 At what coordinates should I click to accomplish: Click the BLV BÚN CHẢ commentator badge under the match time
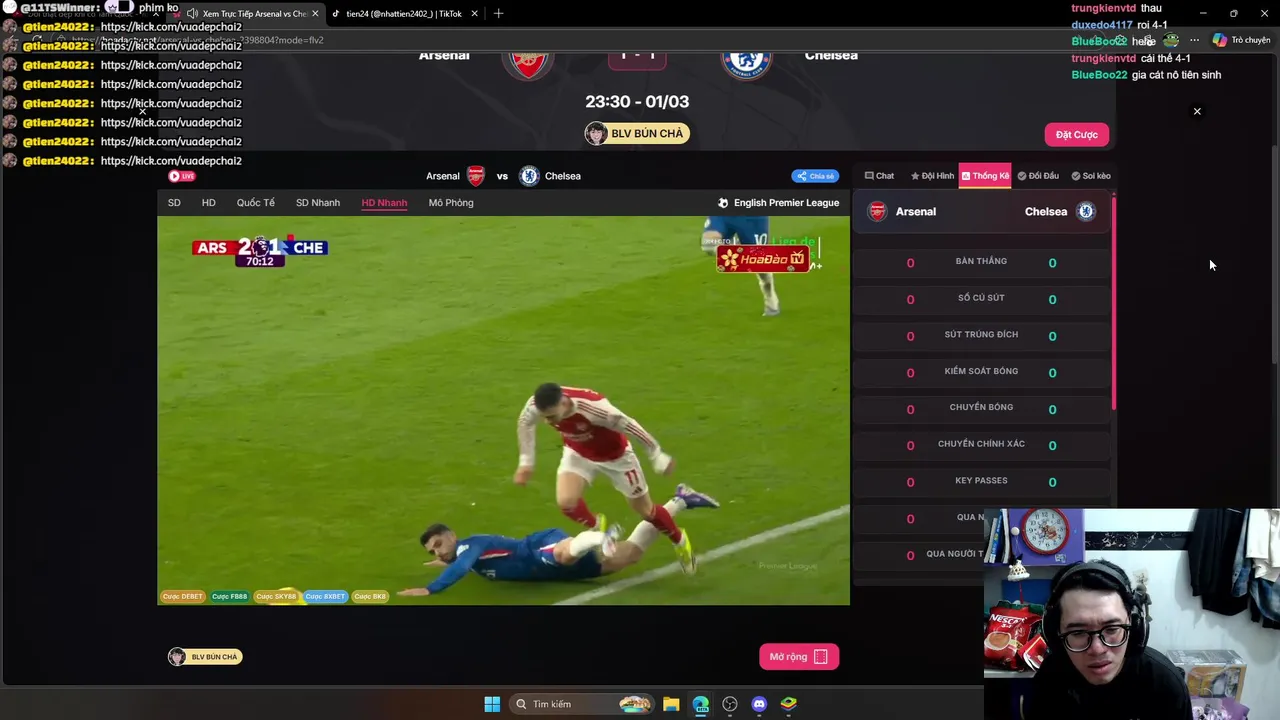(637, 134)
